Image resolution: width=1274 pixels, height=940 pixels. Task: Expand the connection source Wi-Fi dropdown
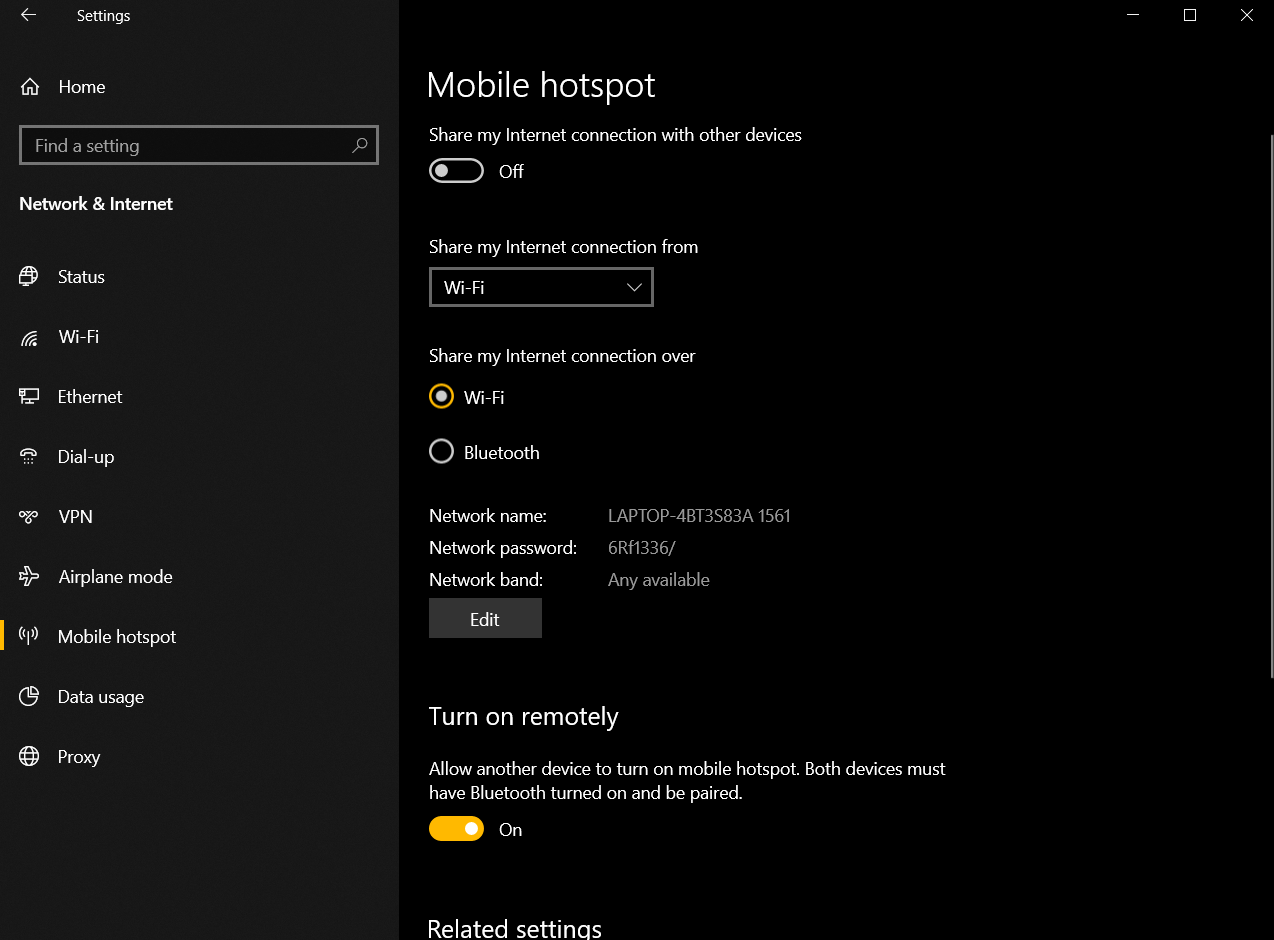click(x=541, y=287)
